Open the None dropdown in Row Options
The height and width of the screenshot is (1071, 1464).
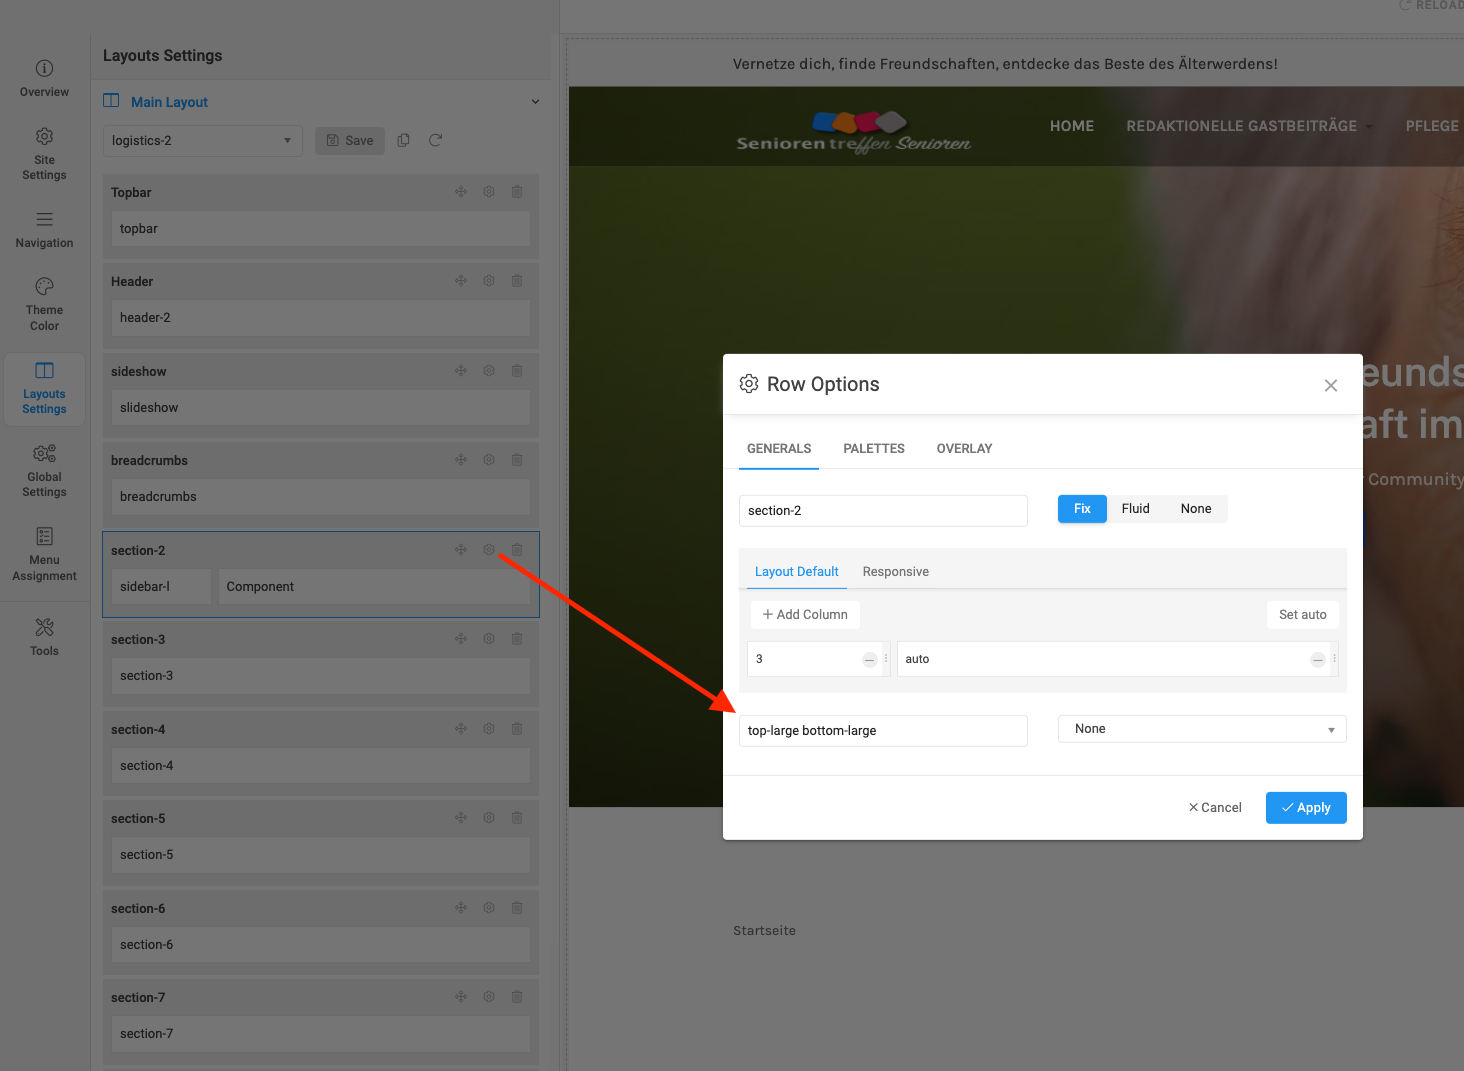1202,729
